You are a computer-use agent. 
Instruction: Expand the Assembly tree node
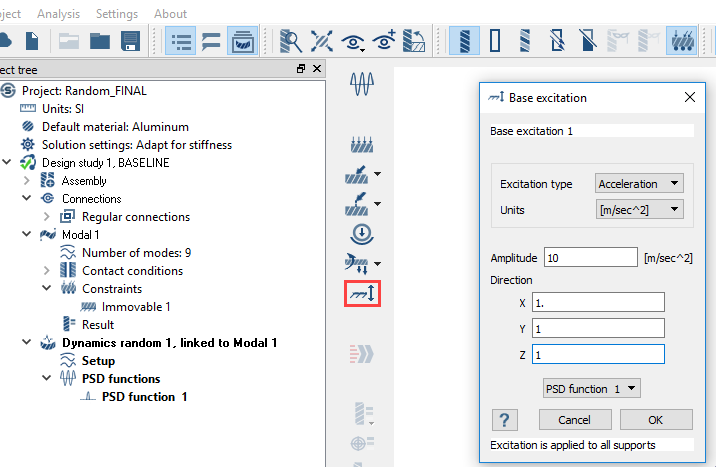pos(26,181)
